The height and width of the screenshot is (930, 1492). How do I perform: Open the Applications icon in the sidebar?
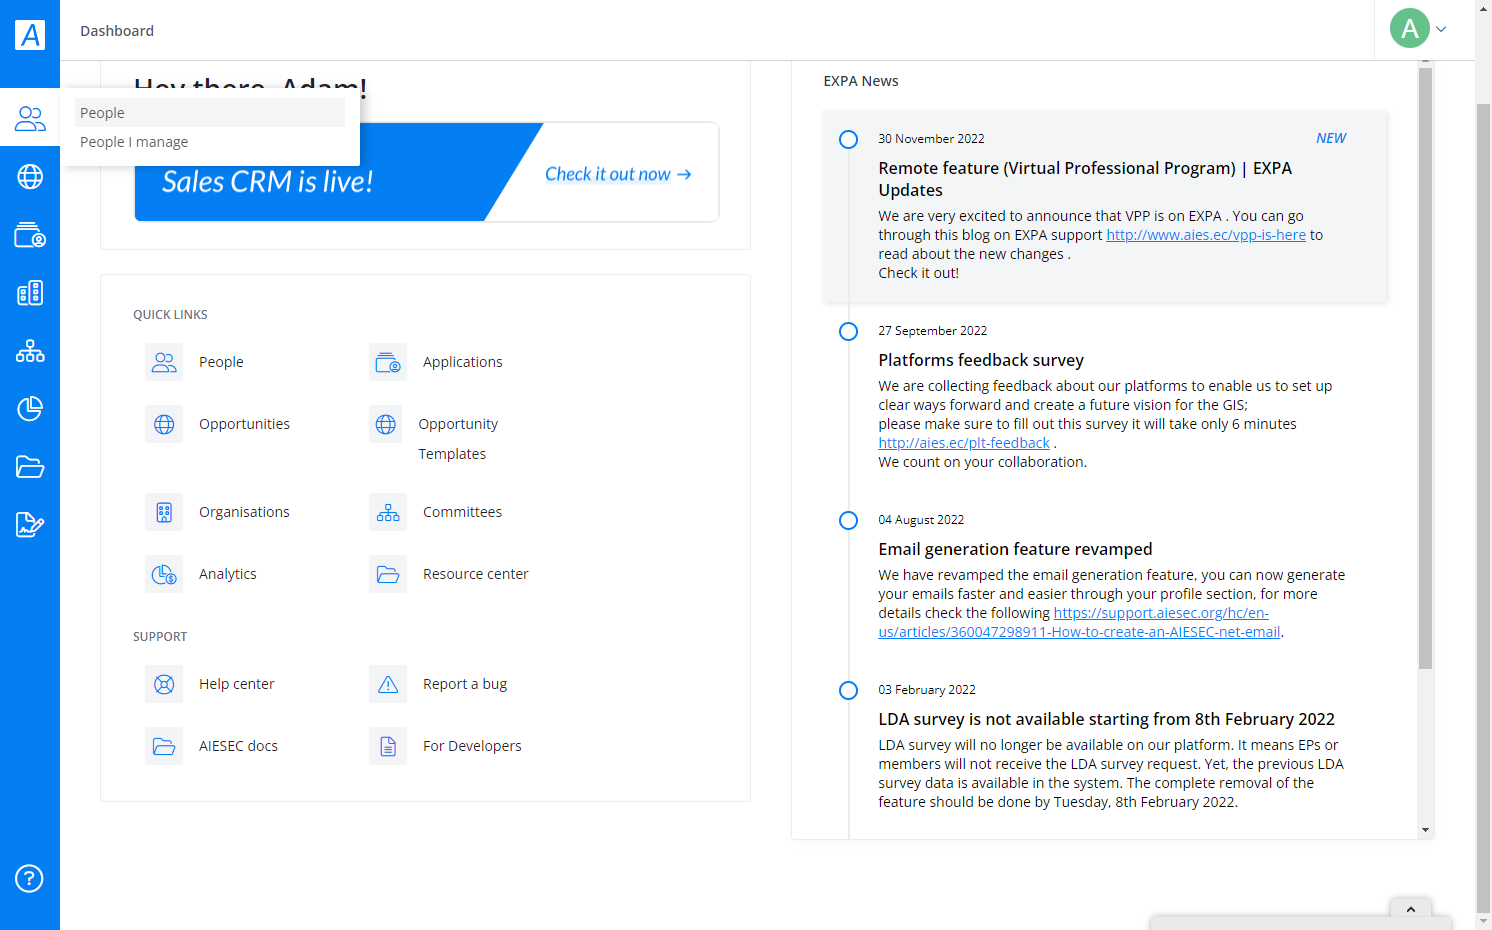pyautogui.click(x=30, y=235)
